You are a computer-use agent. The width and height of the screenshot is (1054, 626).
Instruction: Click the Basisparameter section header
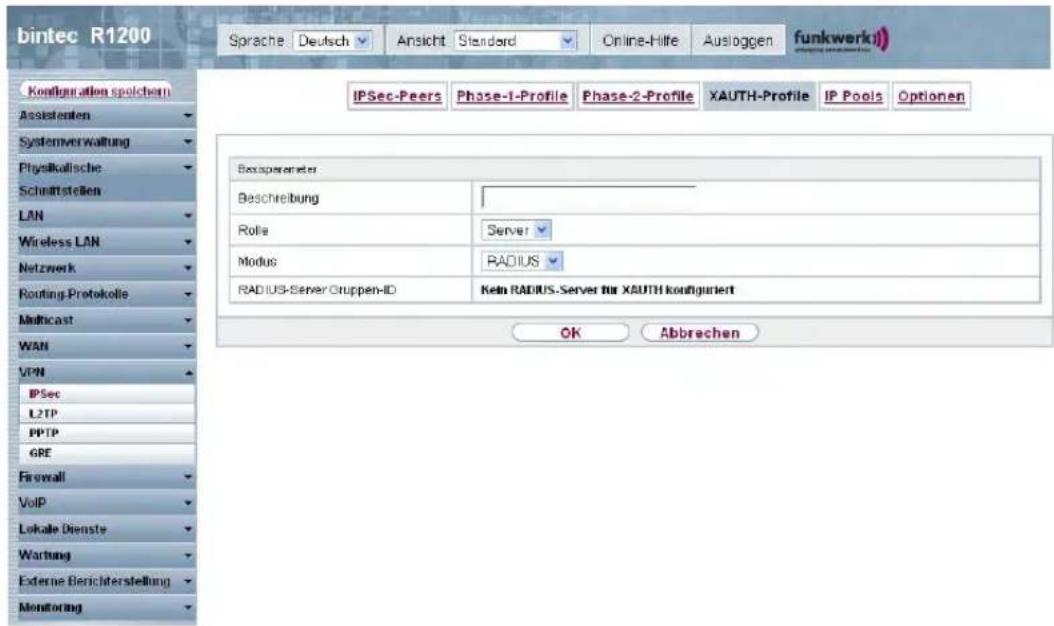[635, 169]
